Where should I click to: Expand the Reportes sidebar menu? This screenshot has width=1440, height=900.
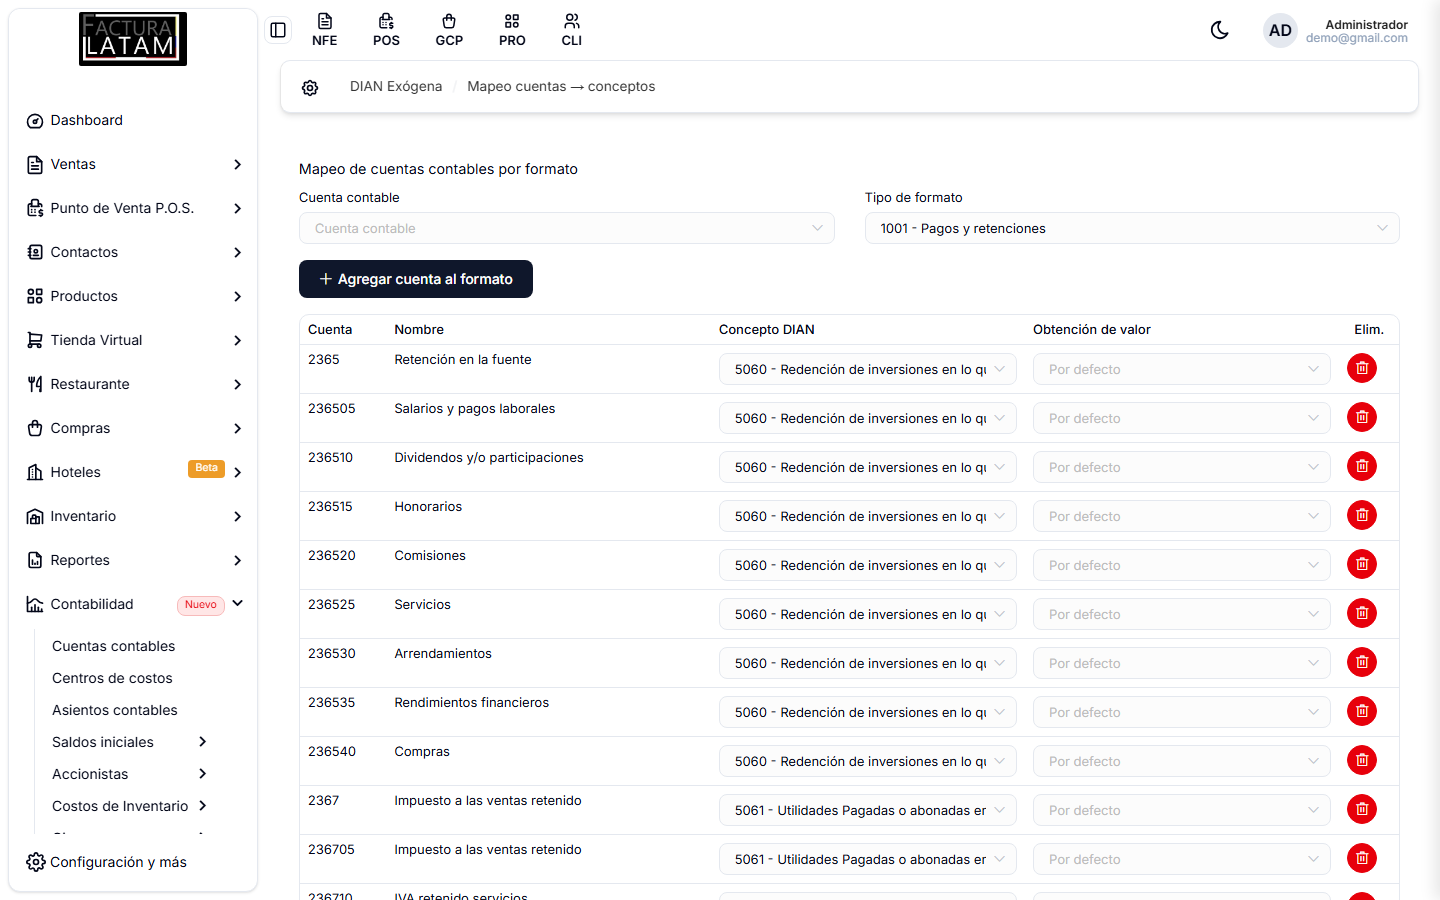pyautogui.click(x=133, y=560)
